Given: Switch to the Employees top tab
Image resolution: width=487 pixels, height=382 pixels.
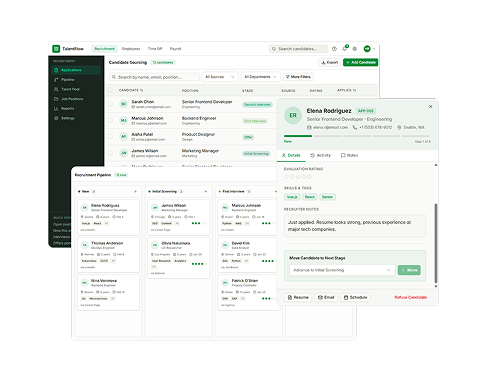Looking at the screenshot, I should coord(131,49).
